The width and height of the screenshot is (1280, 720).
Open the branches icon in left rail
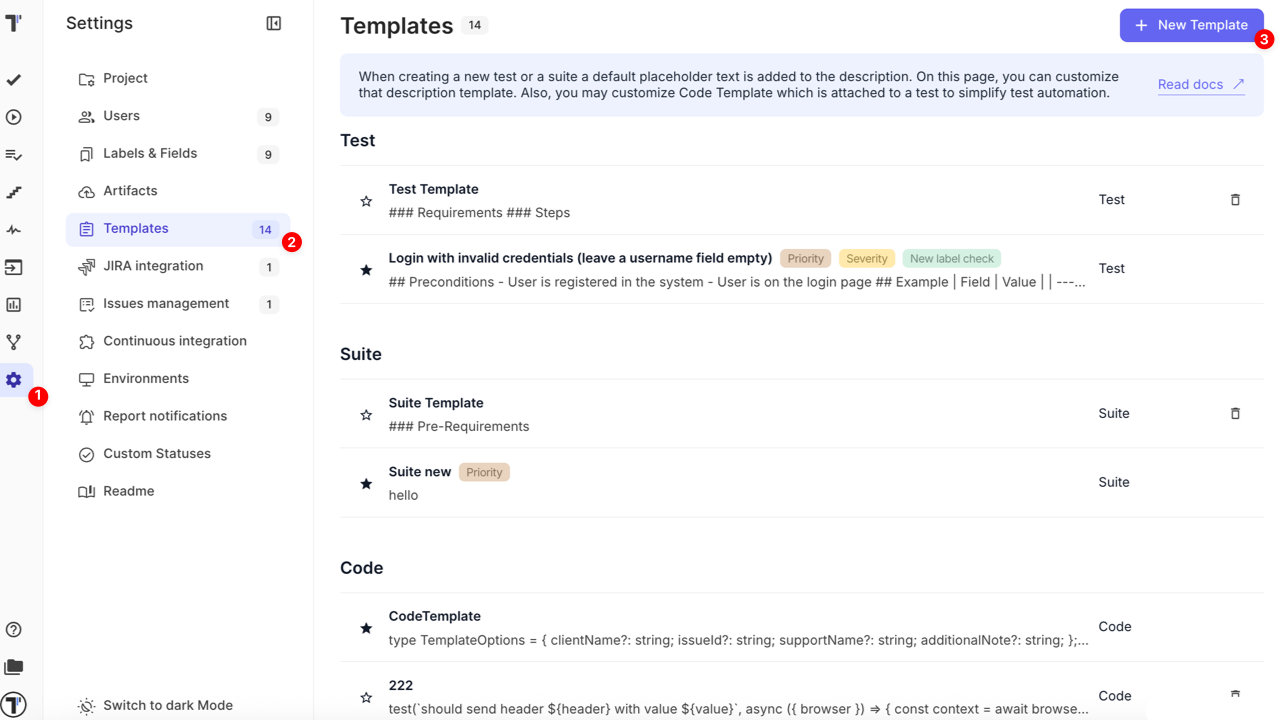pyautogui.click(x=14, y=342)
